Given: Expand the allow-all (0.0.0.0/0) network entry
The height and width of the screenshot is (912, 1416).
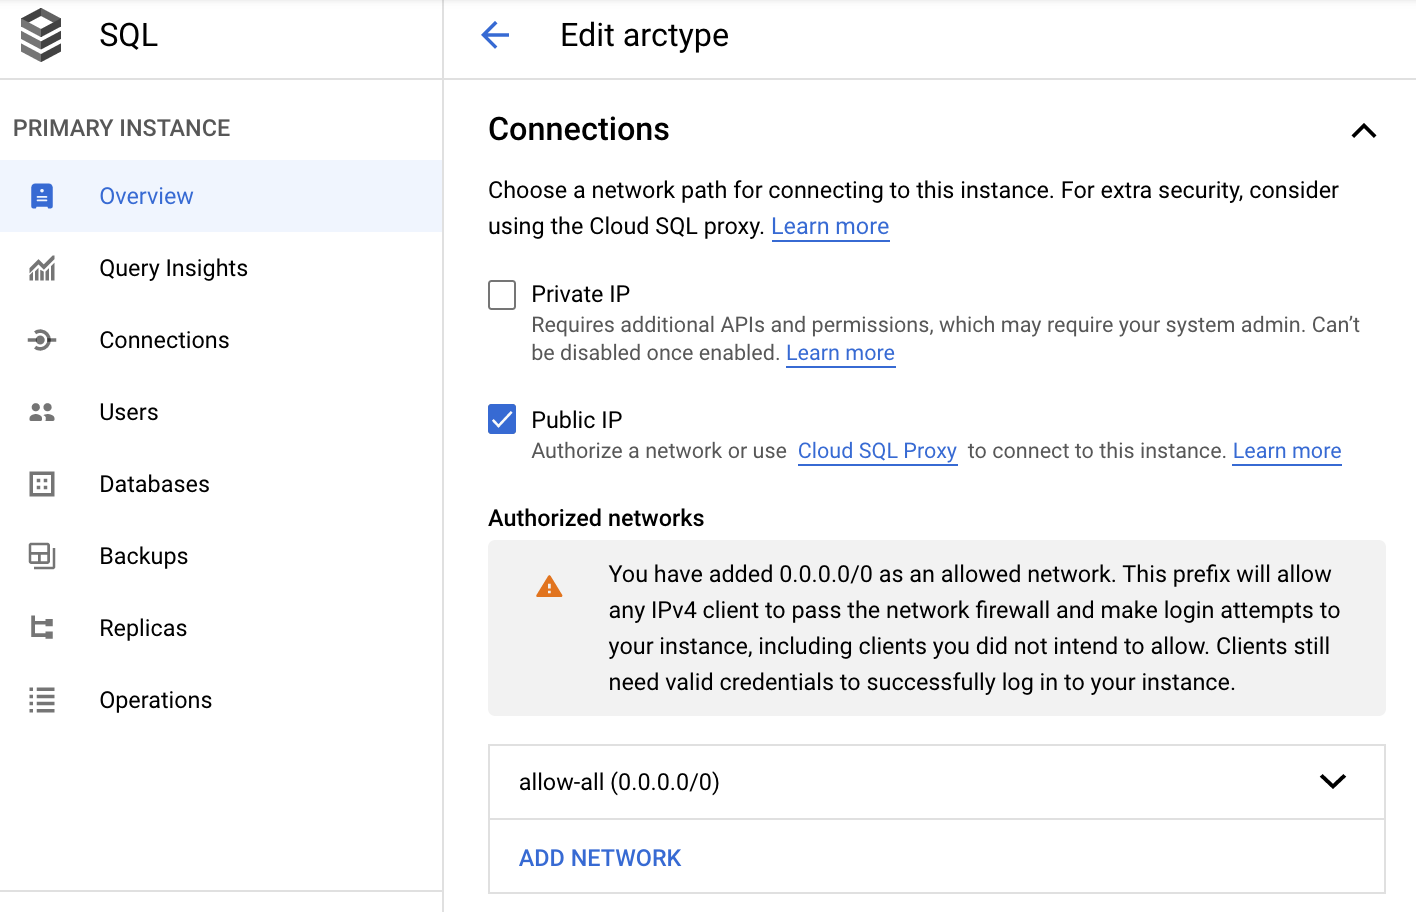Looking at the screenshot, I should tap(937, 782).
